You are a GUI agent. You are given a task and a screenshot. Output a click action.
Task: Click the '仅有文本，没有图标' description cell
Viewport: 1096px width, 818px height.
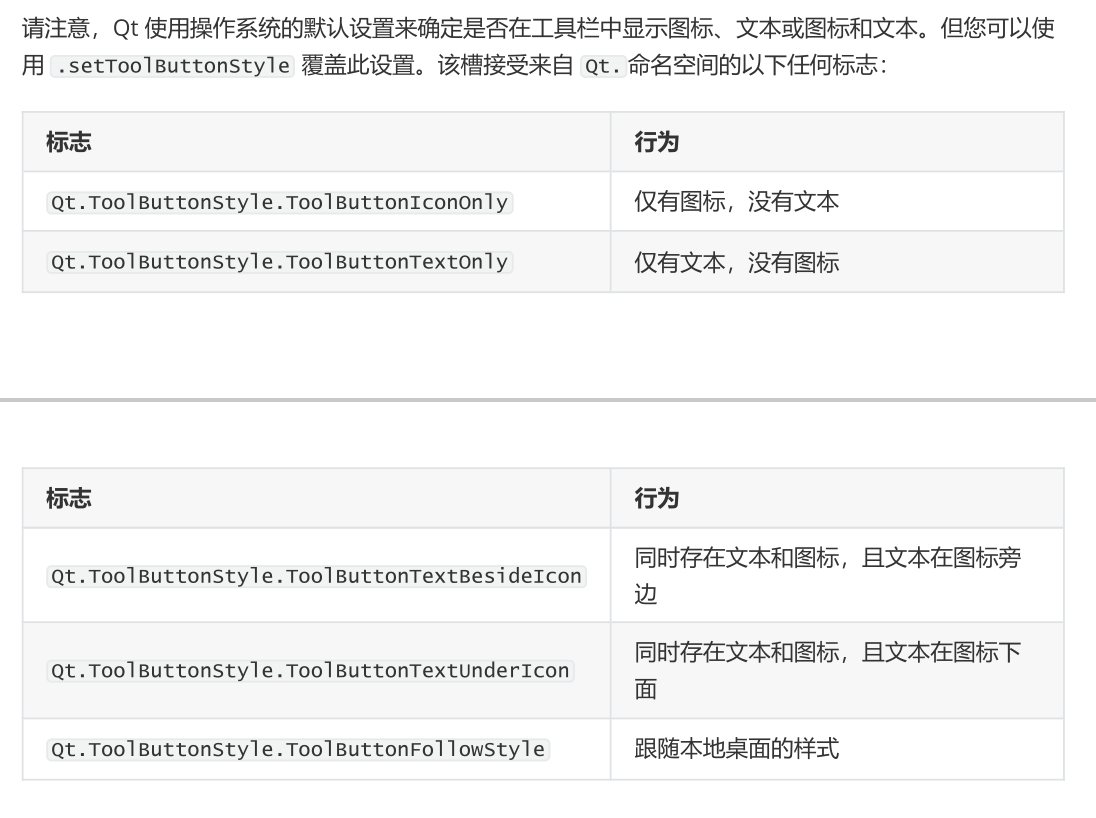(x=736, y=262)
